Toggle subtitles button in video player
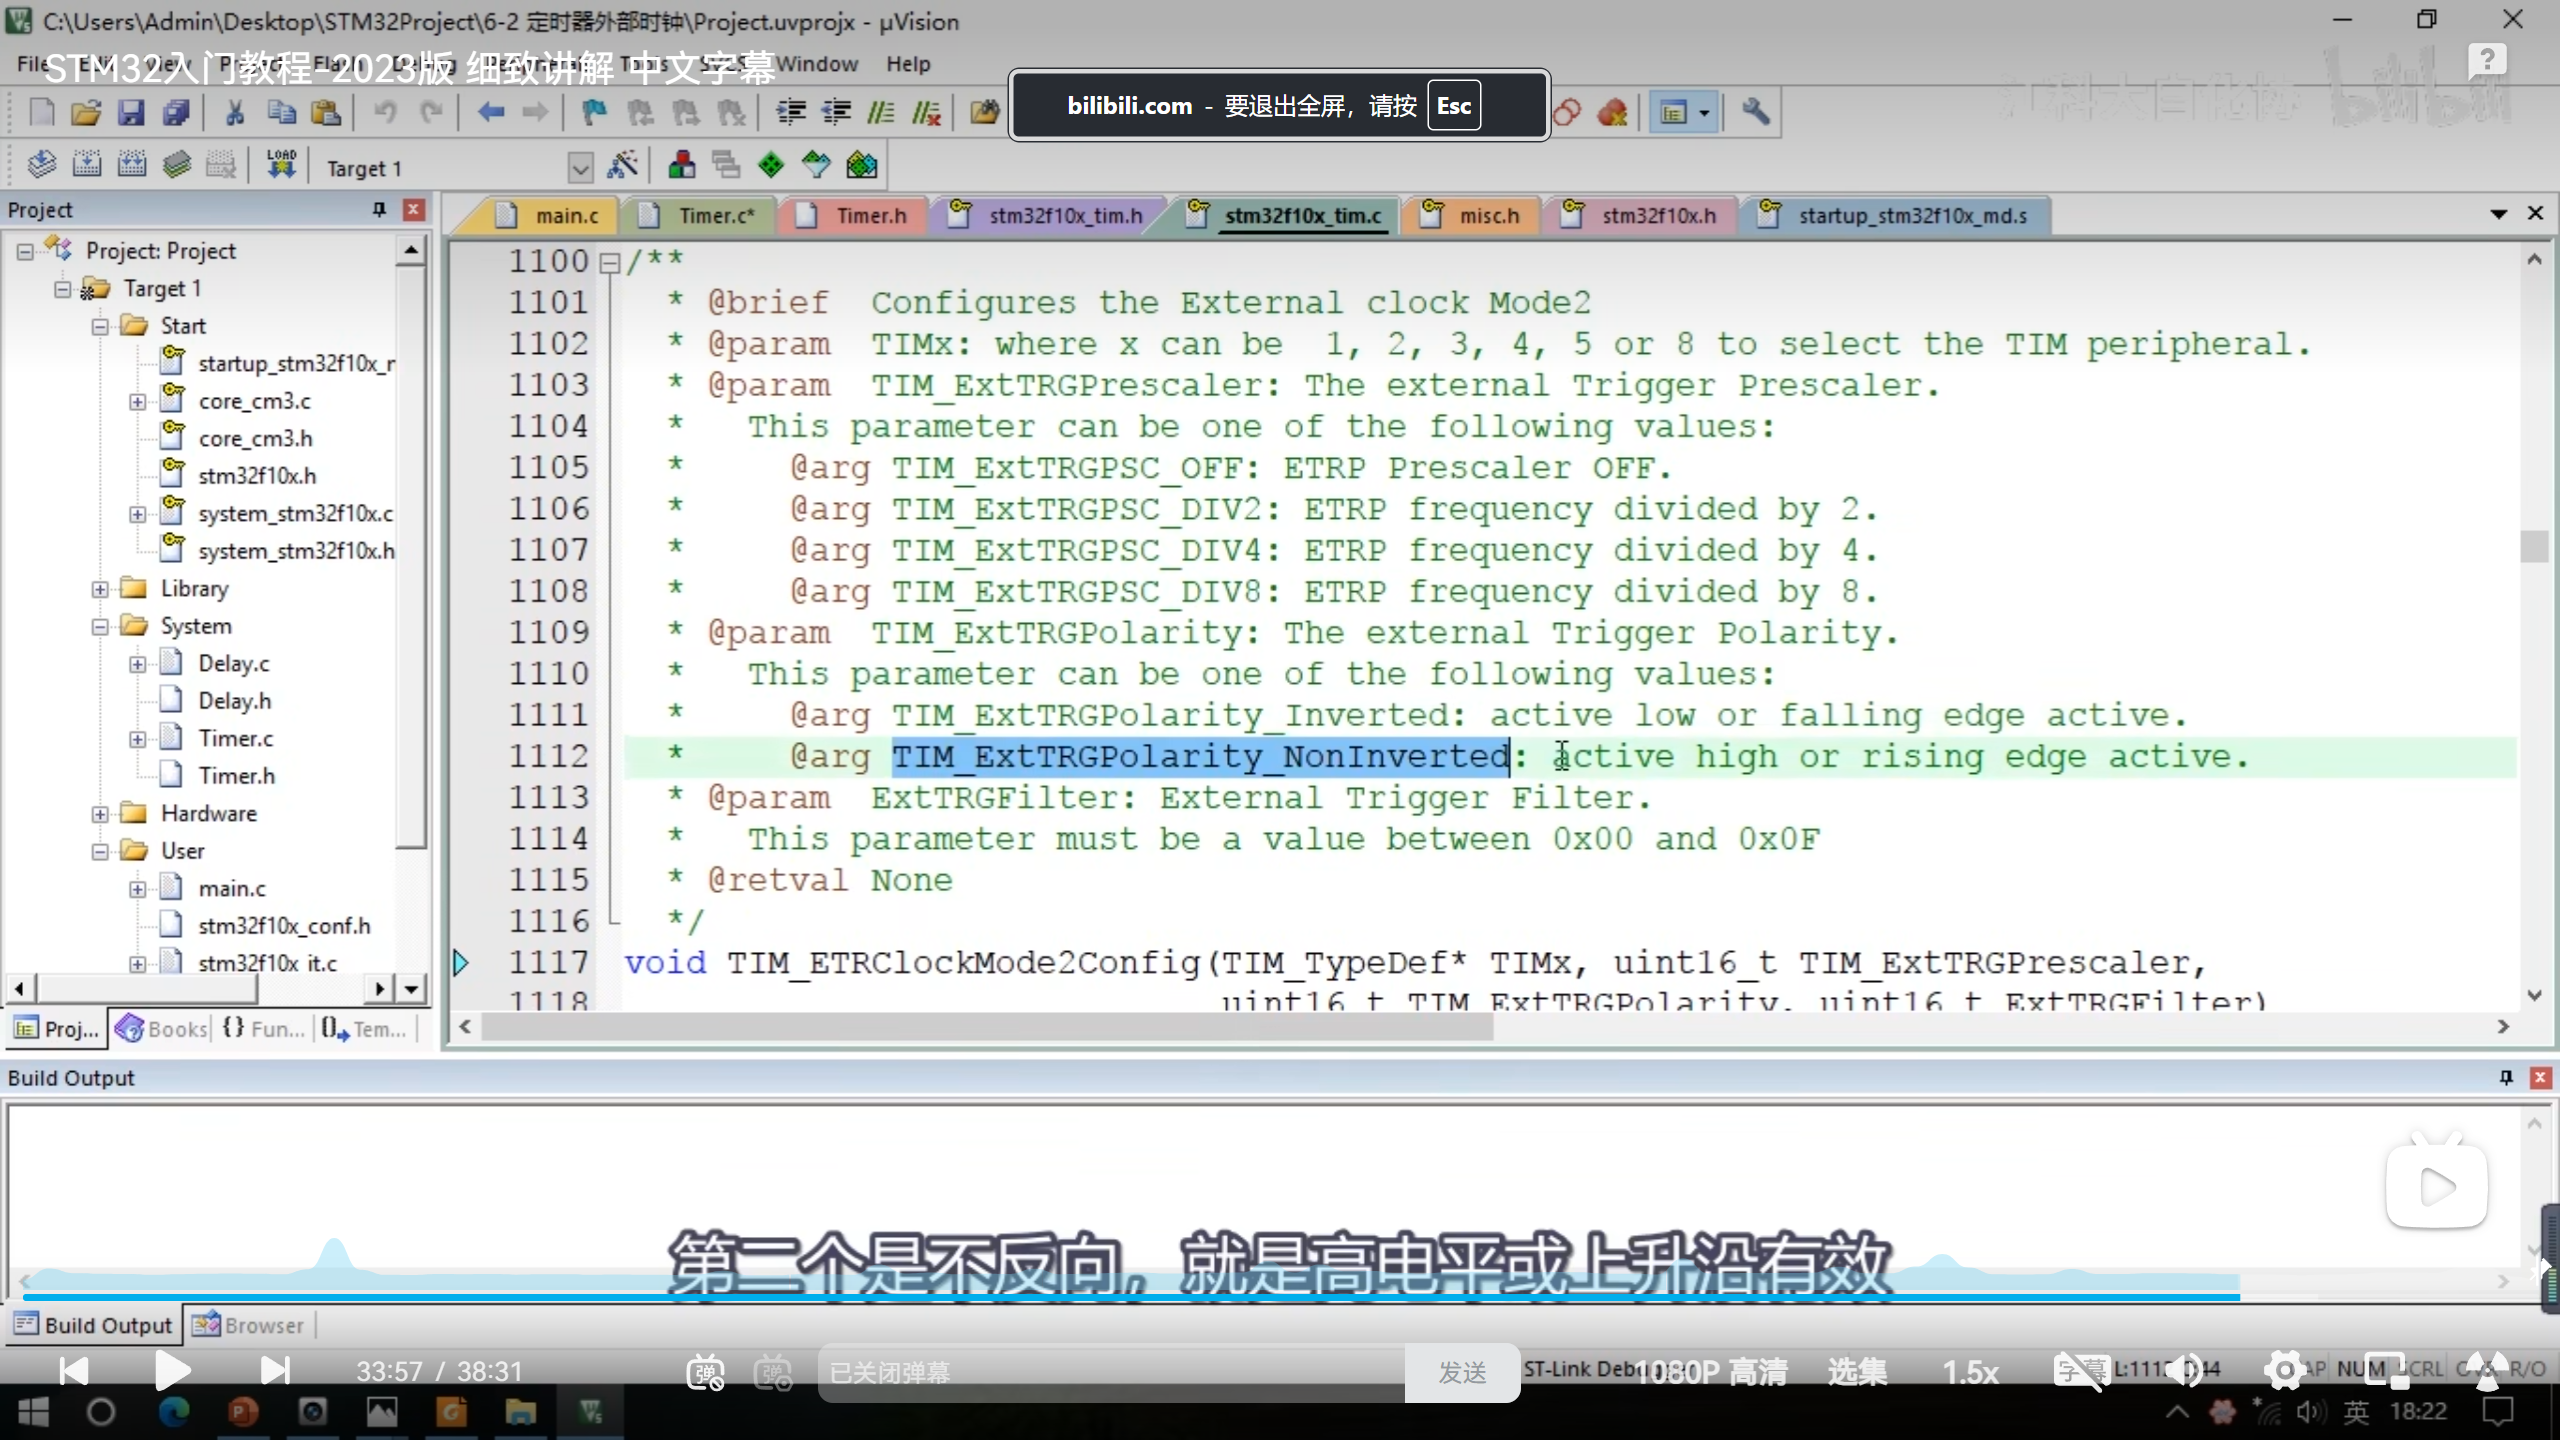This screenshot has width=2560, height=1440. point(2080,1371)
